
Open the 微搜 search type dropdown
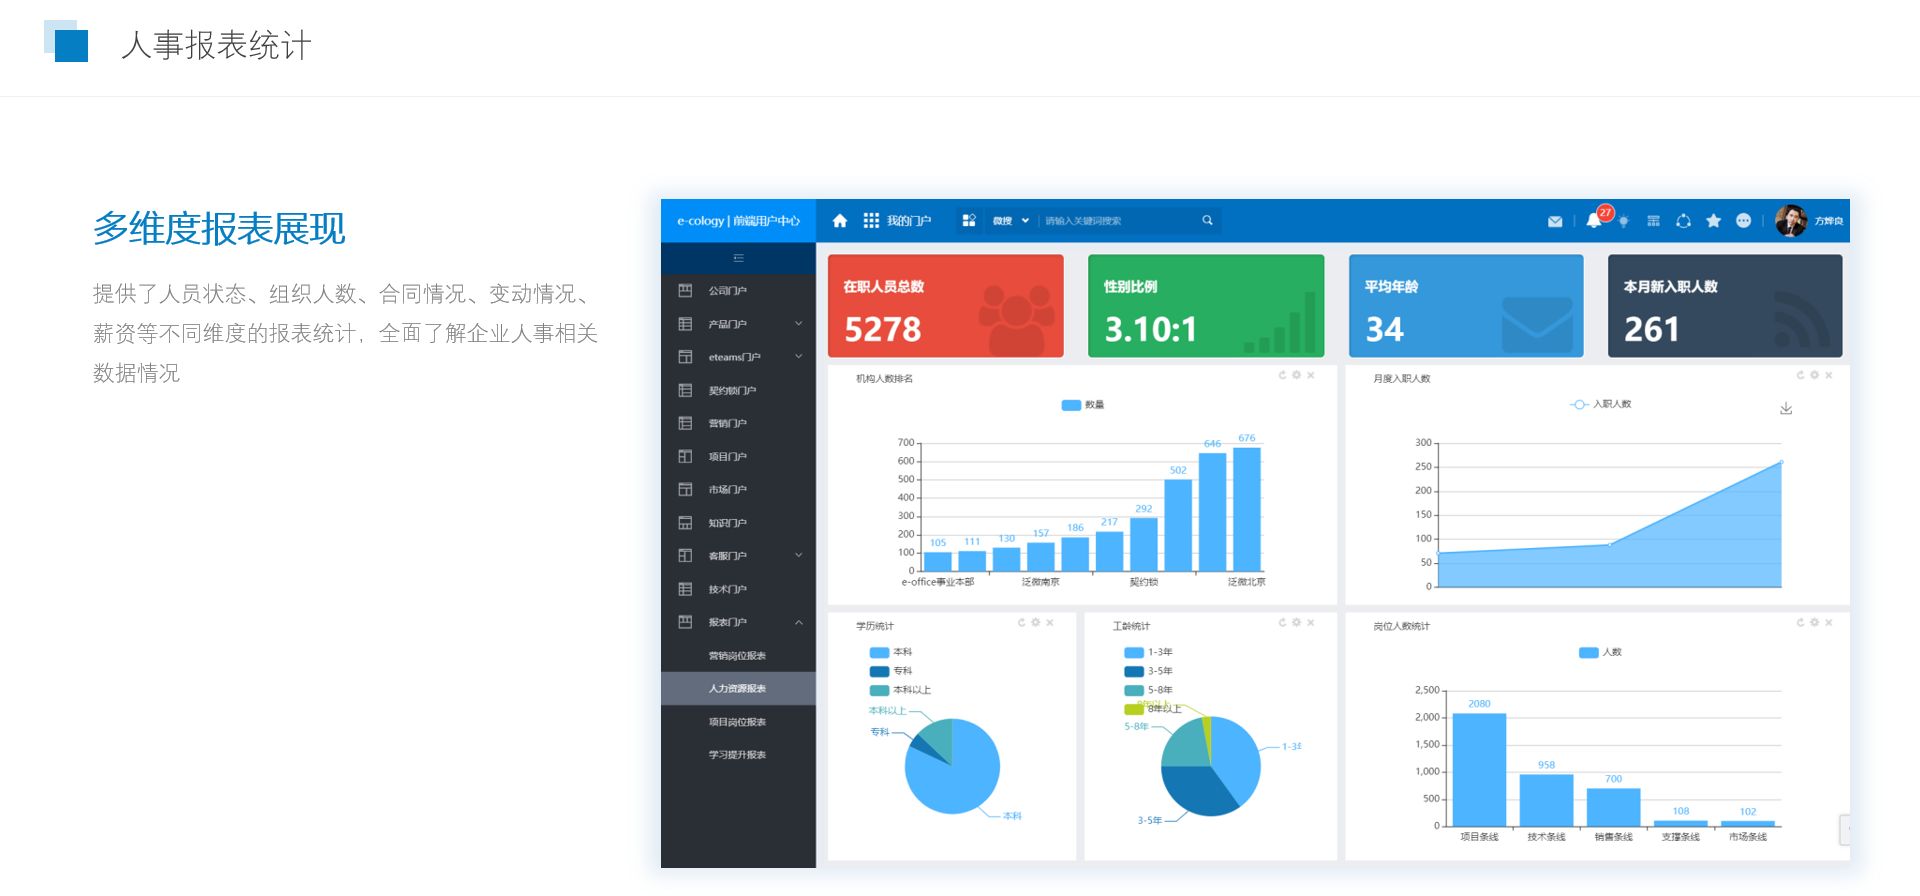click(1010, 221)
